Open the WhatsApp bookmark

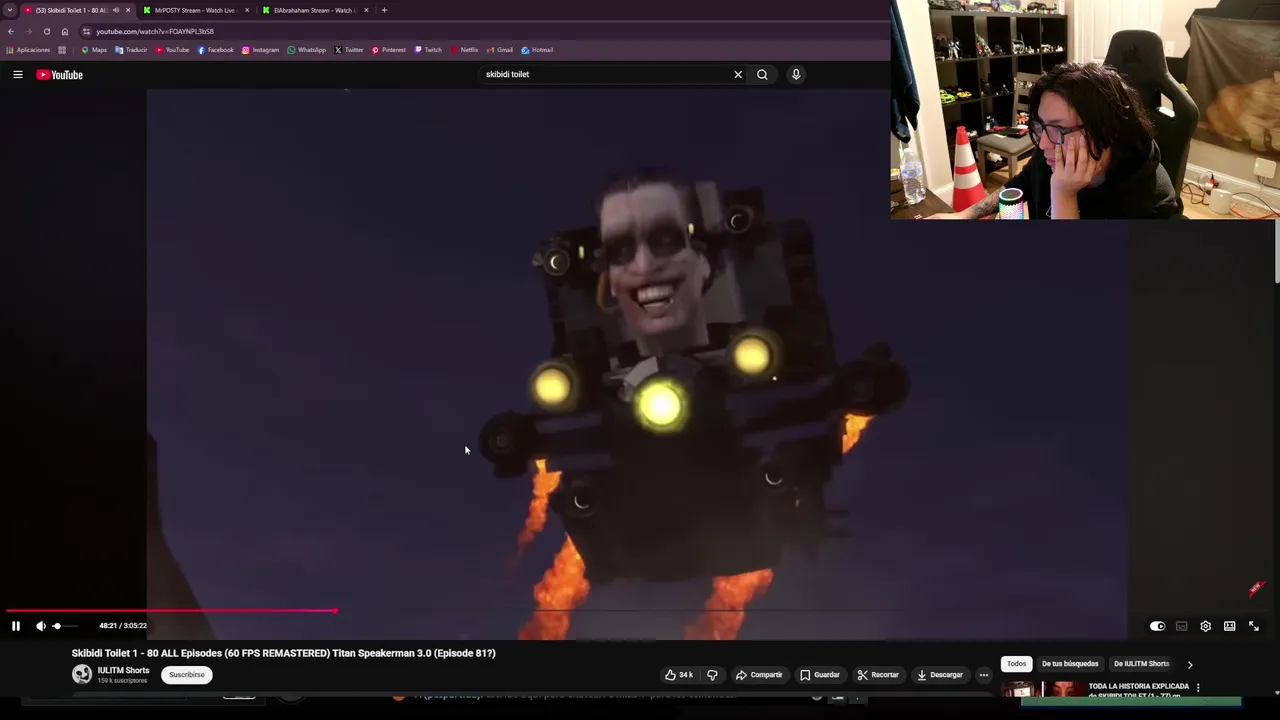pyautogui.click(x=306, y=50)
